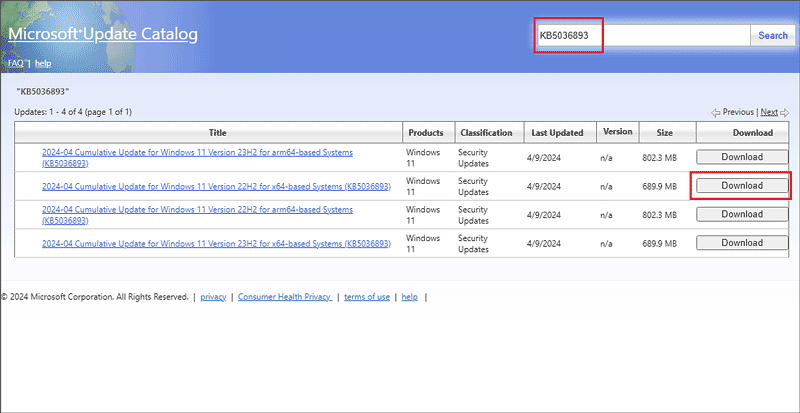Click the "KB5036893" search term heading
This screenshot has width=800, height=413.
(43, 92)
